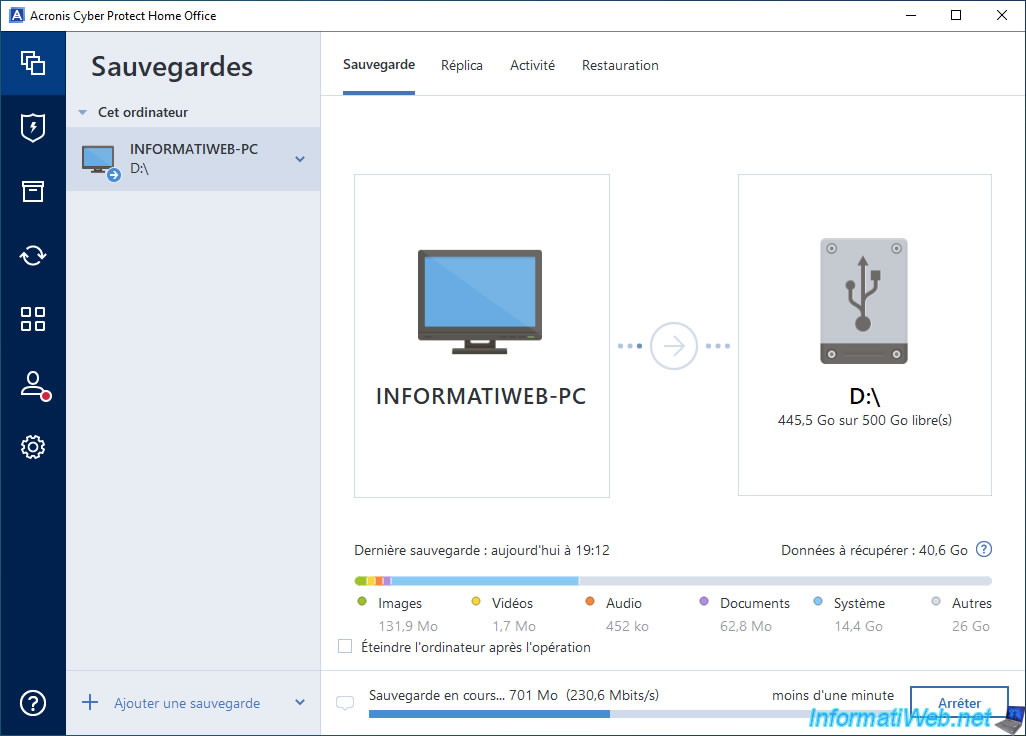Click the green Images legend dot

(x=362, y=601)
